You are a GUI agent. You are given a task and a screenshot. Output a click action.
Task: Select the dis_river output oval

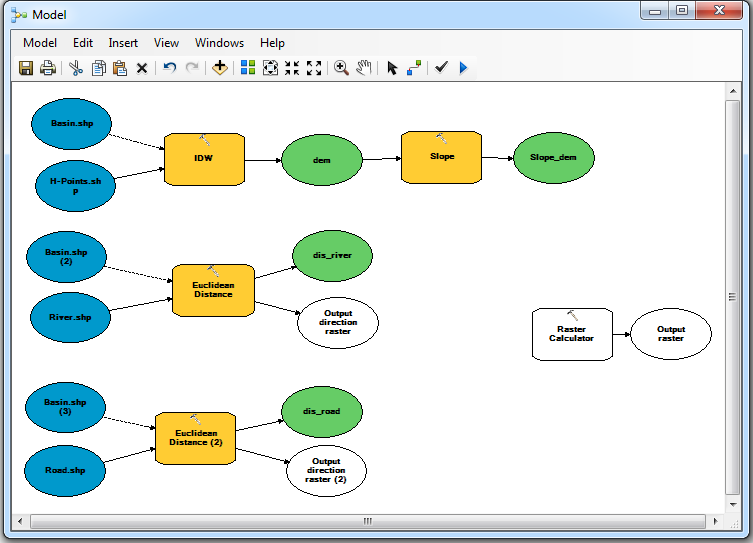pyautogui.click(x=332, y=256)
